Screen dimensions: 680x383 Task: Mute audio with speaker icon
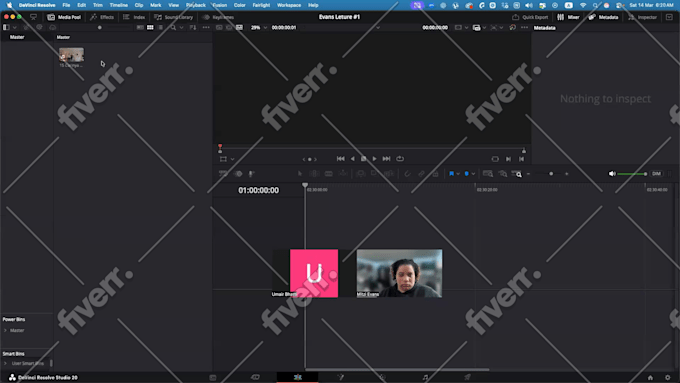pyautogui.click(x=612, y=173)
